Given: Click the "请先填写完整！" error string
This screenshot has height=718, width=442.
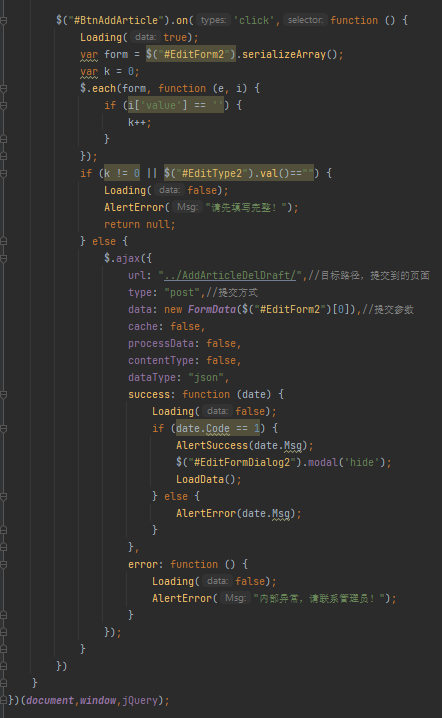Looking at the screenshot, I should tap(248, 207).
